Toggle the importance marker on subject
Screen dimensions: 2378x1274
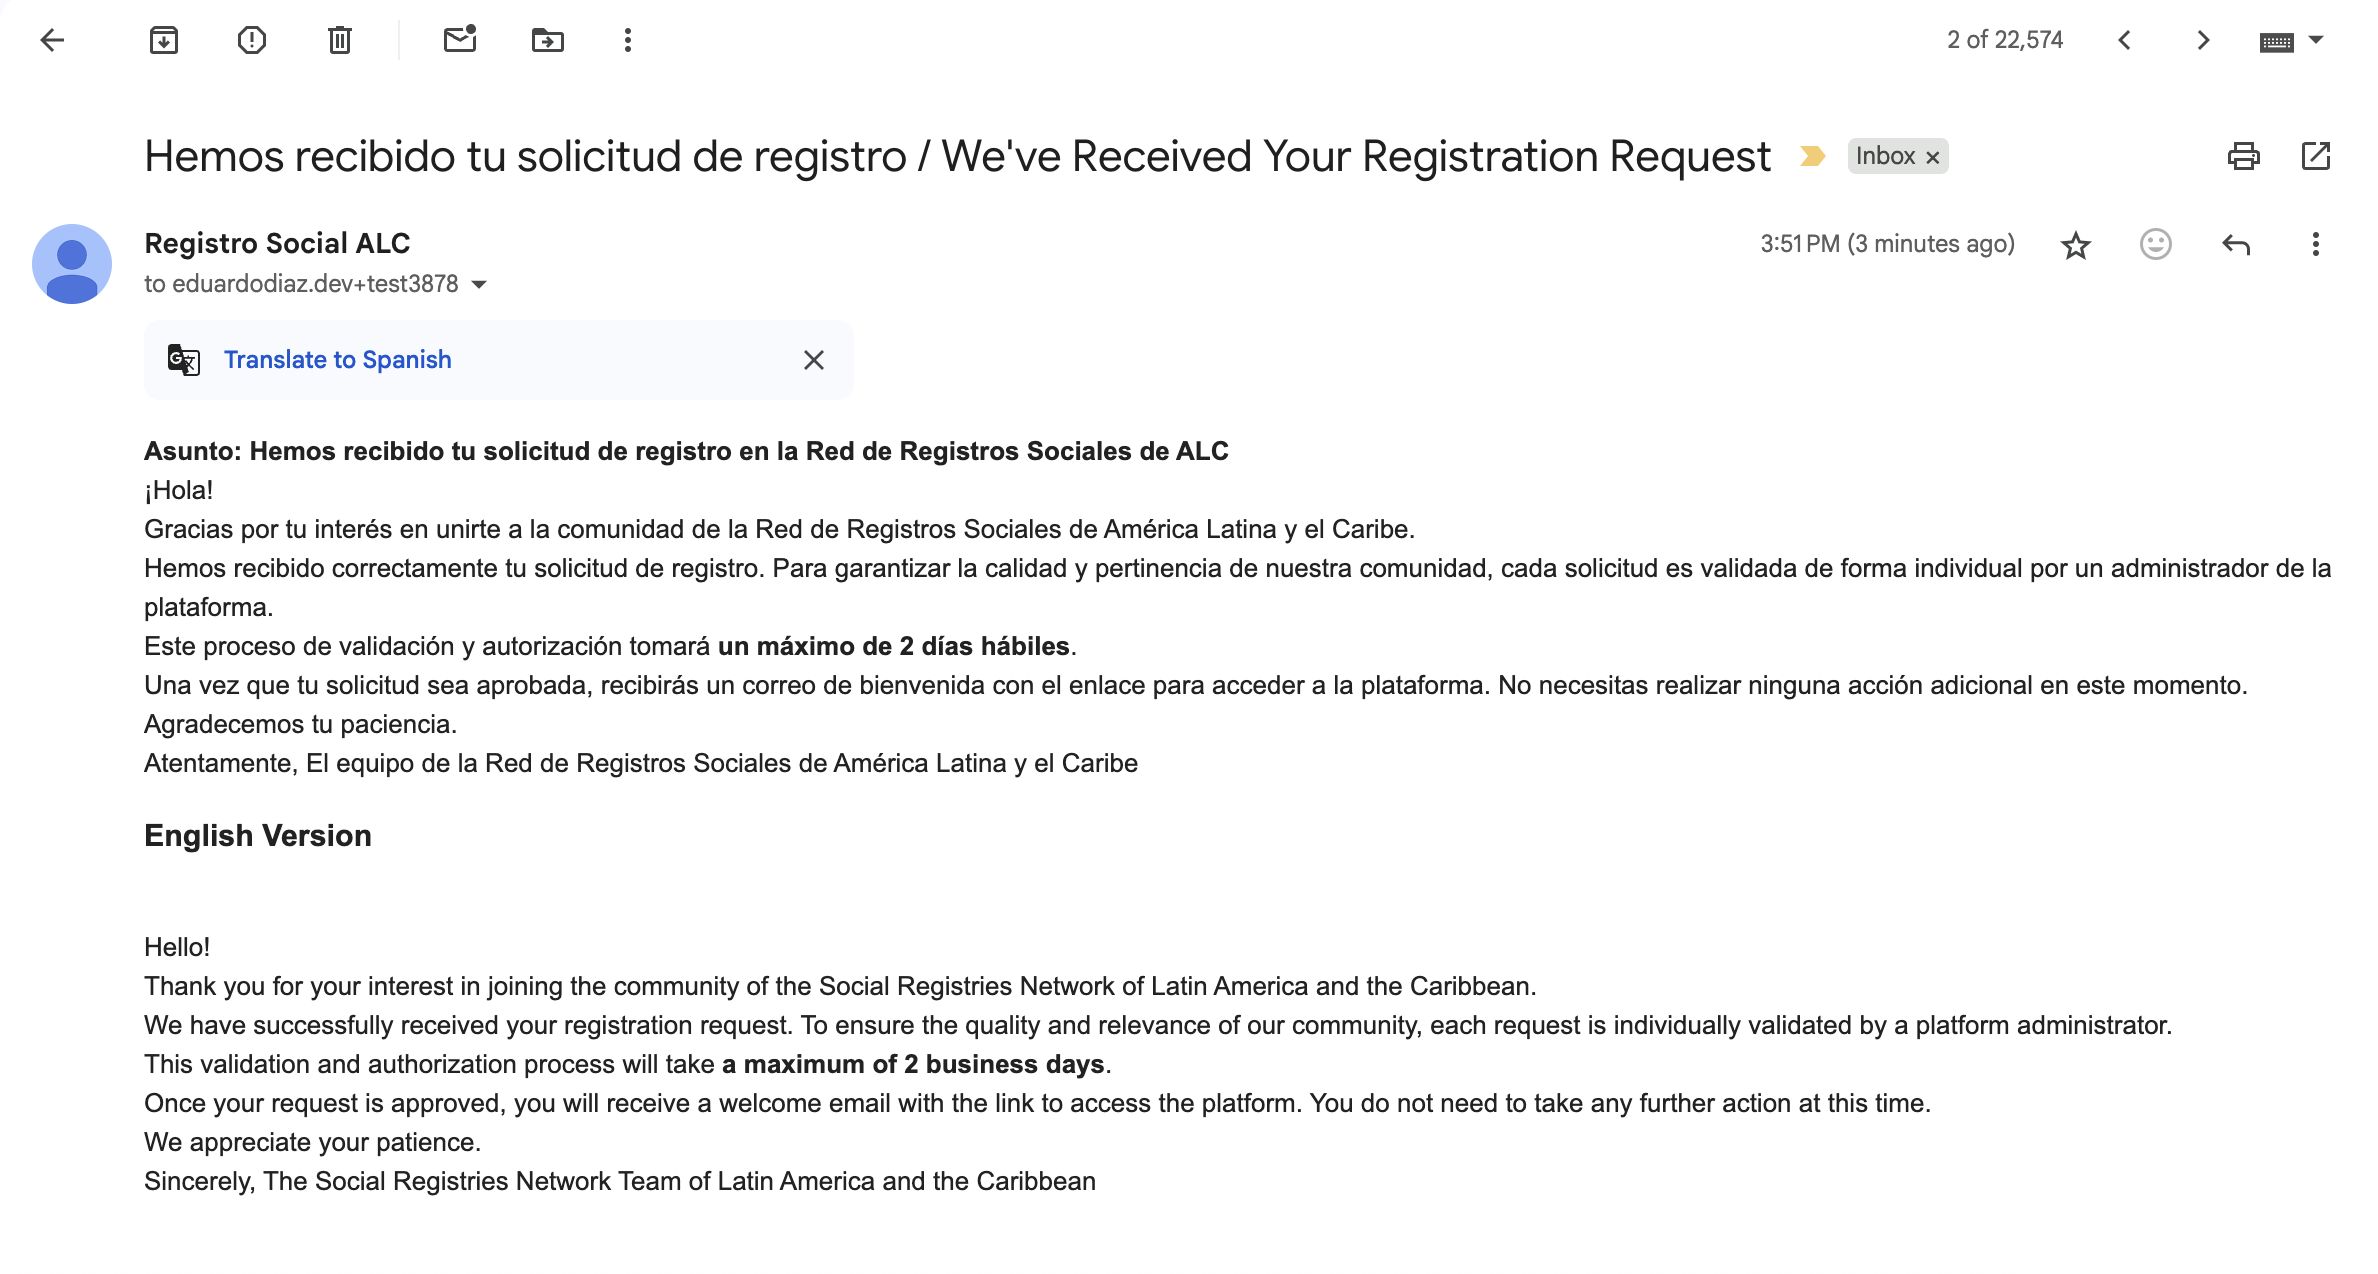[1812, 156]
